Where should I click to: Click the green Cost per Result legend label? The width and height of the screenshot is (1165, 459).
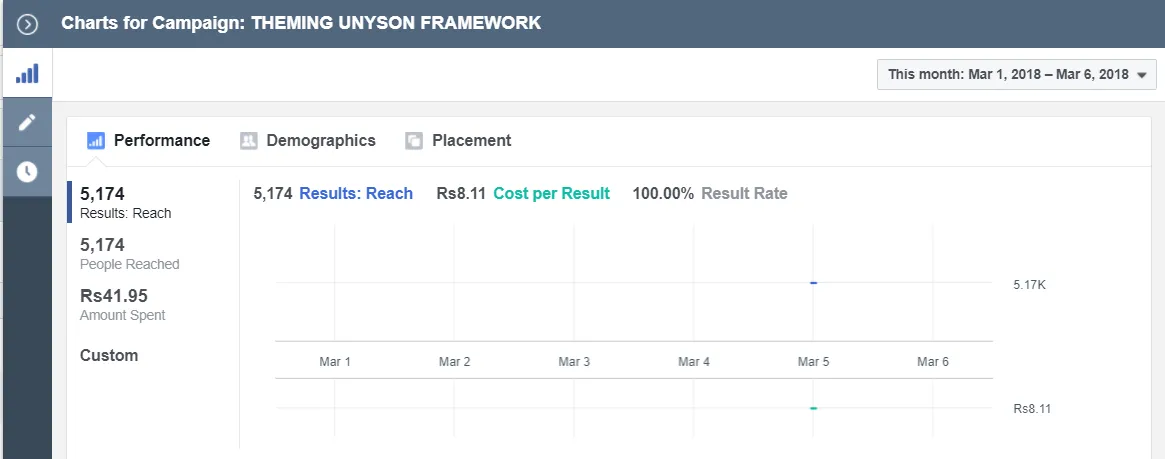pos(551,194)
